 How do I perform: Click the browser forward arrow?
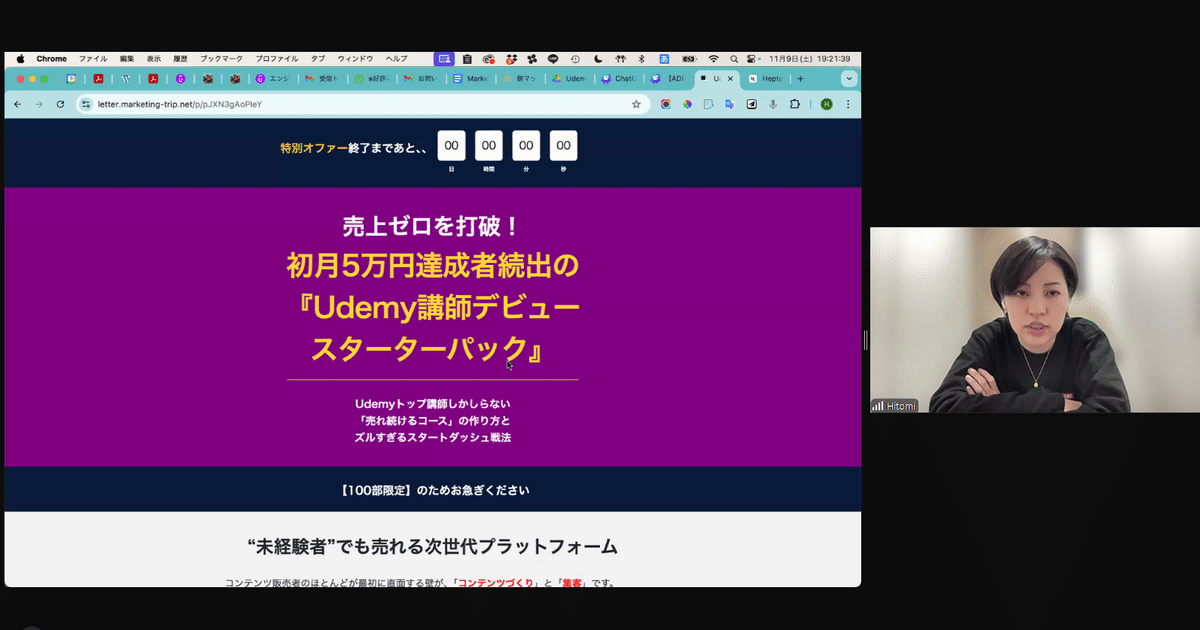point(39,104)
